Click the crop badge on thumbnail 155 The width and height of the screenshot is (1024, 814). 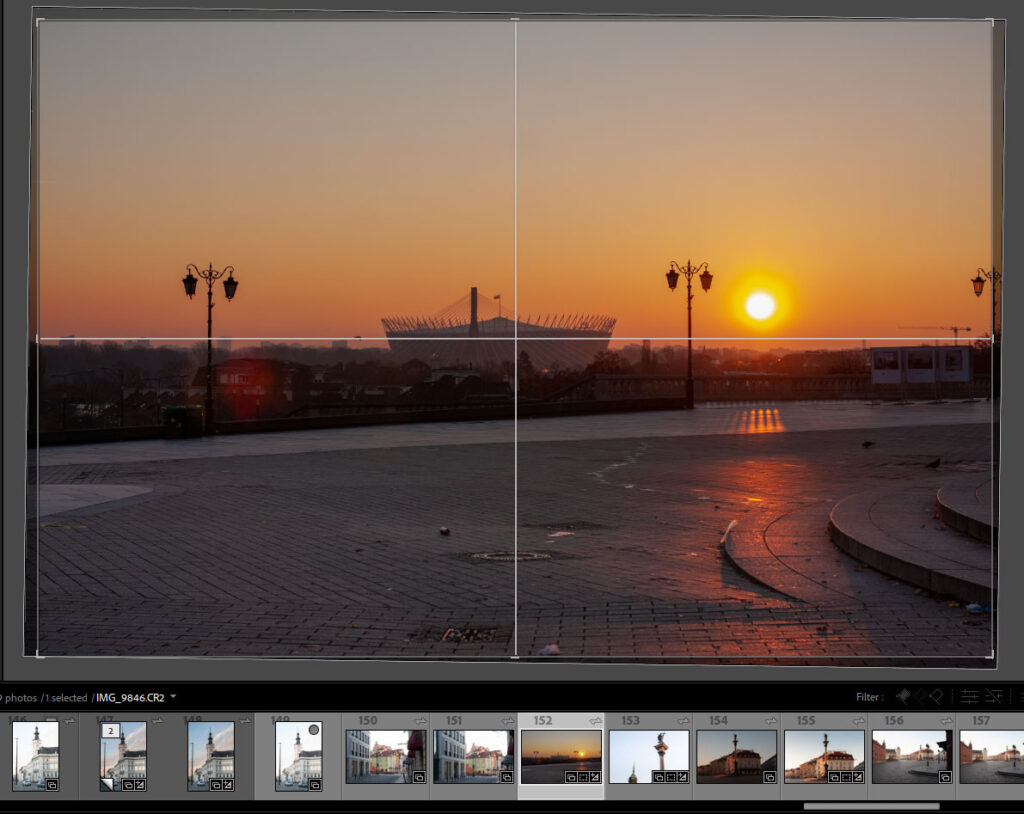(x=846, y=778)
